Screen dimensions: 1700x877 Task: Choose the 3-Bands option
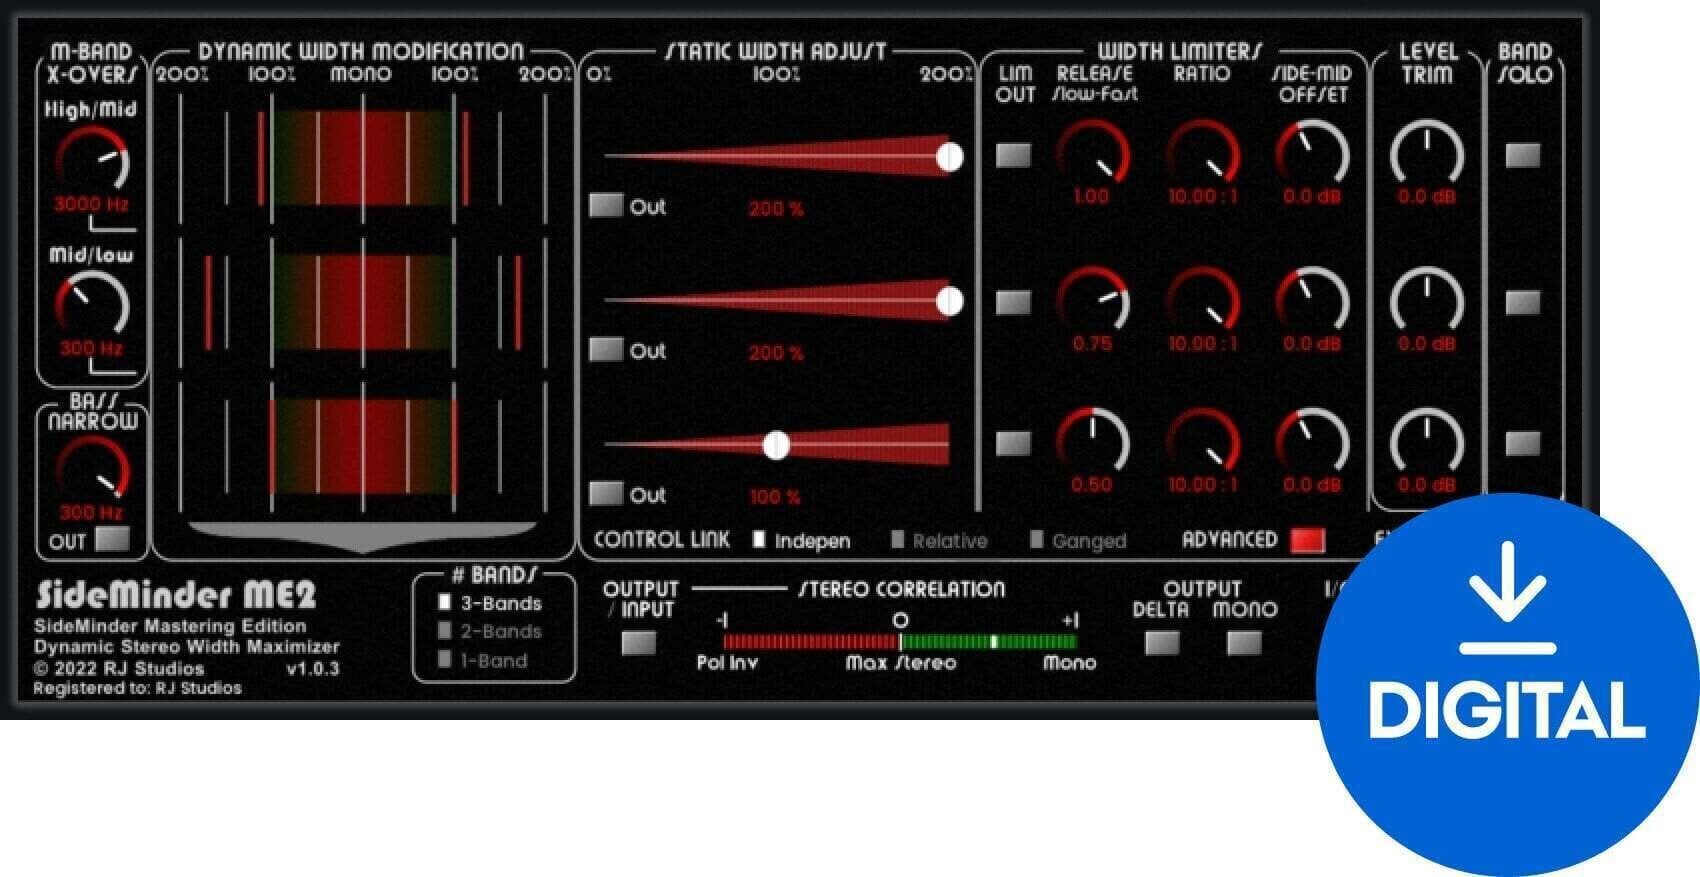490,603
